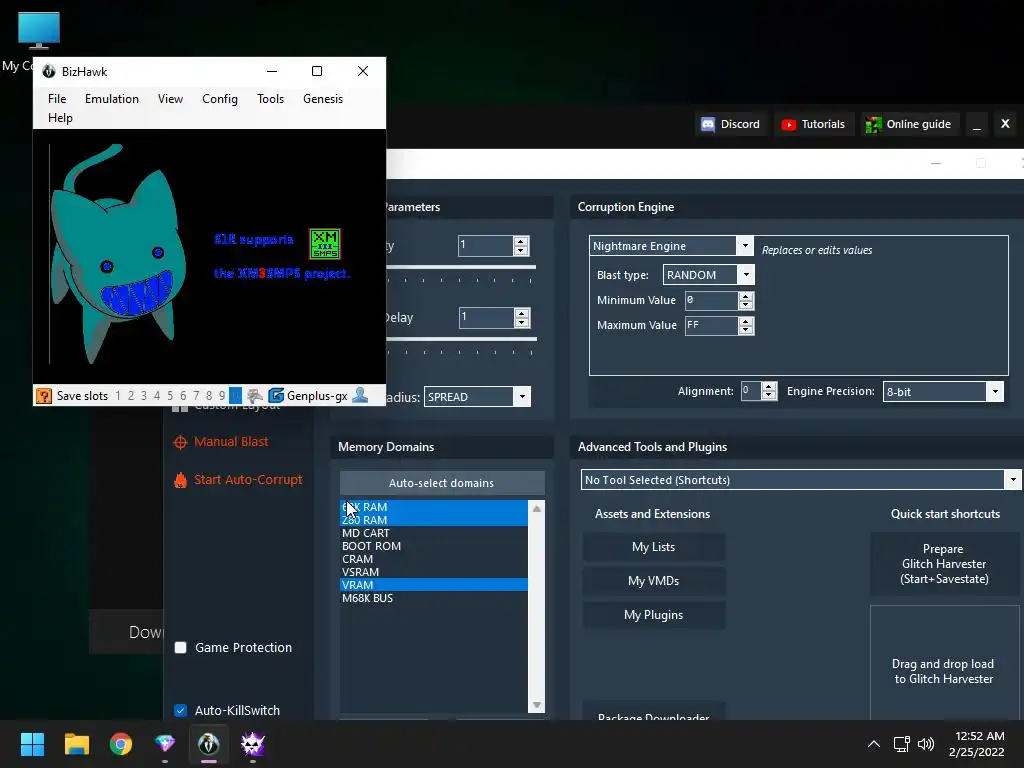The image size is (1024, 768).
Task: Click the Maximum Value FF input field
Action: (x=711, y=325)
